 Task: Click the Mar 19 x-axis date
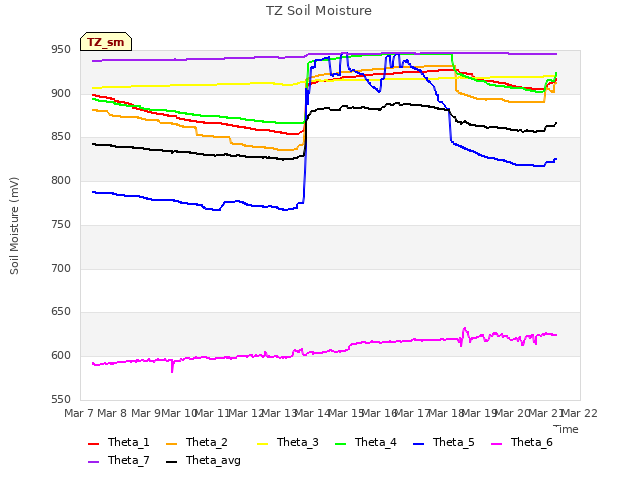tap(479, 413)
